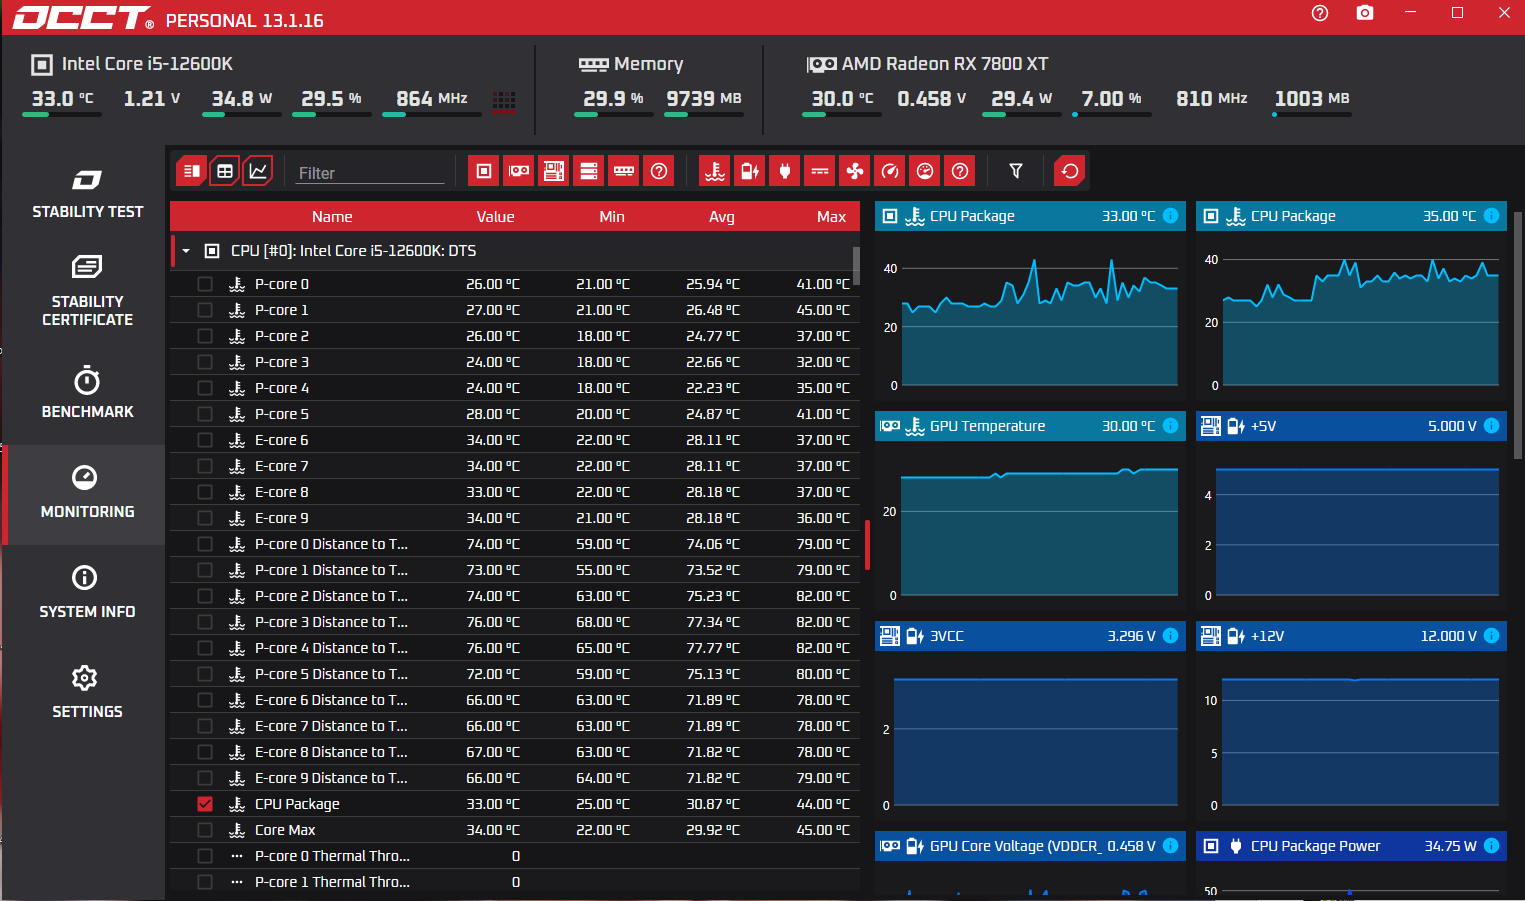The width and height of the screenshot is (1525, 901).
Task: Click the funnel filter icon
Action: pos(1016,171)
